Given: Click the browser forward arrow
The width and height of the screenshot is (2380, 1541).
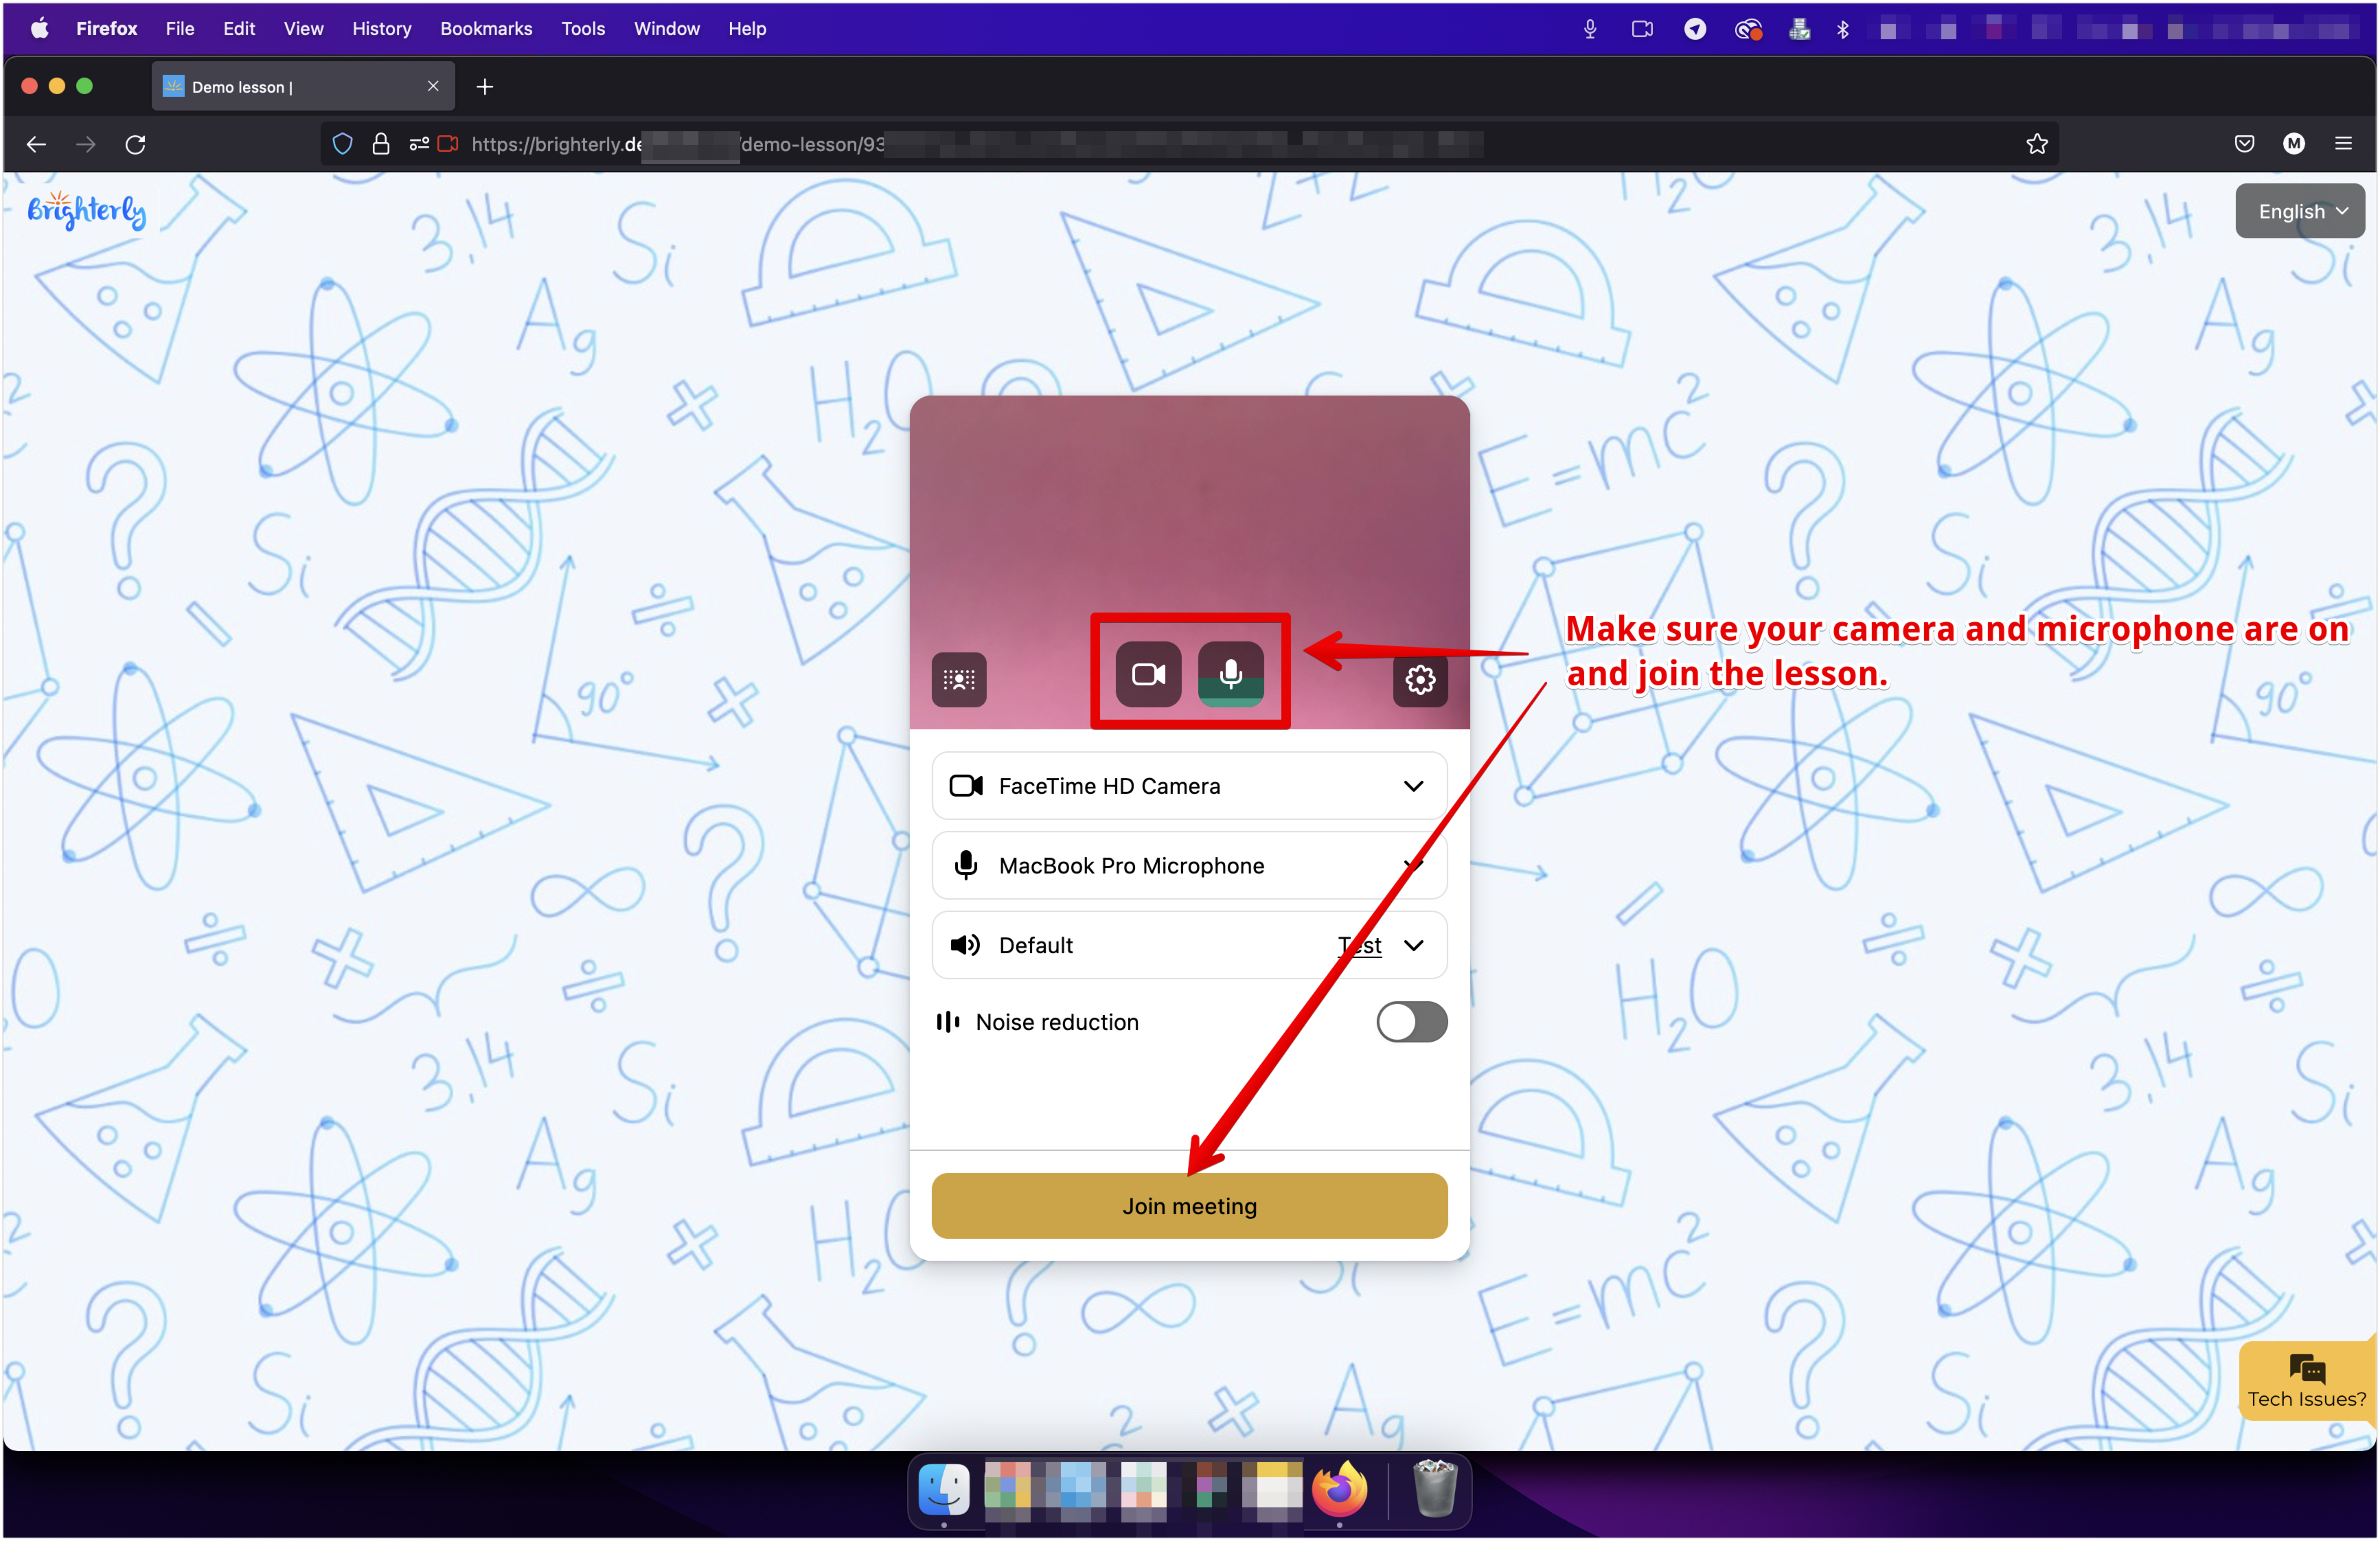Looking at the screenshot, I should [x=86, y=144].
